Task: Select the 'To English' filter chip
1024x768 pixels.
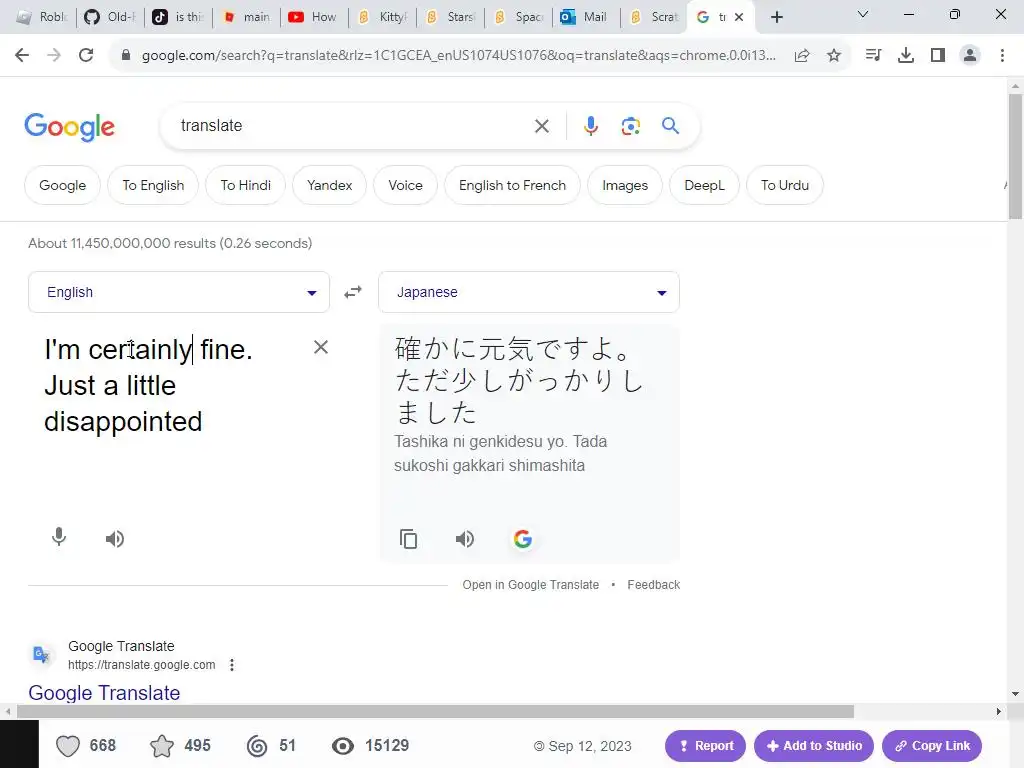Action: pos(153,185)
